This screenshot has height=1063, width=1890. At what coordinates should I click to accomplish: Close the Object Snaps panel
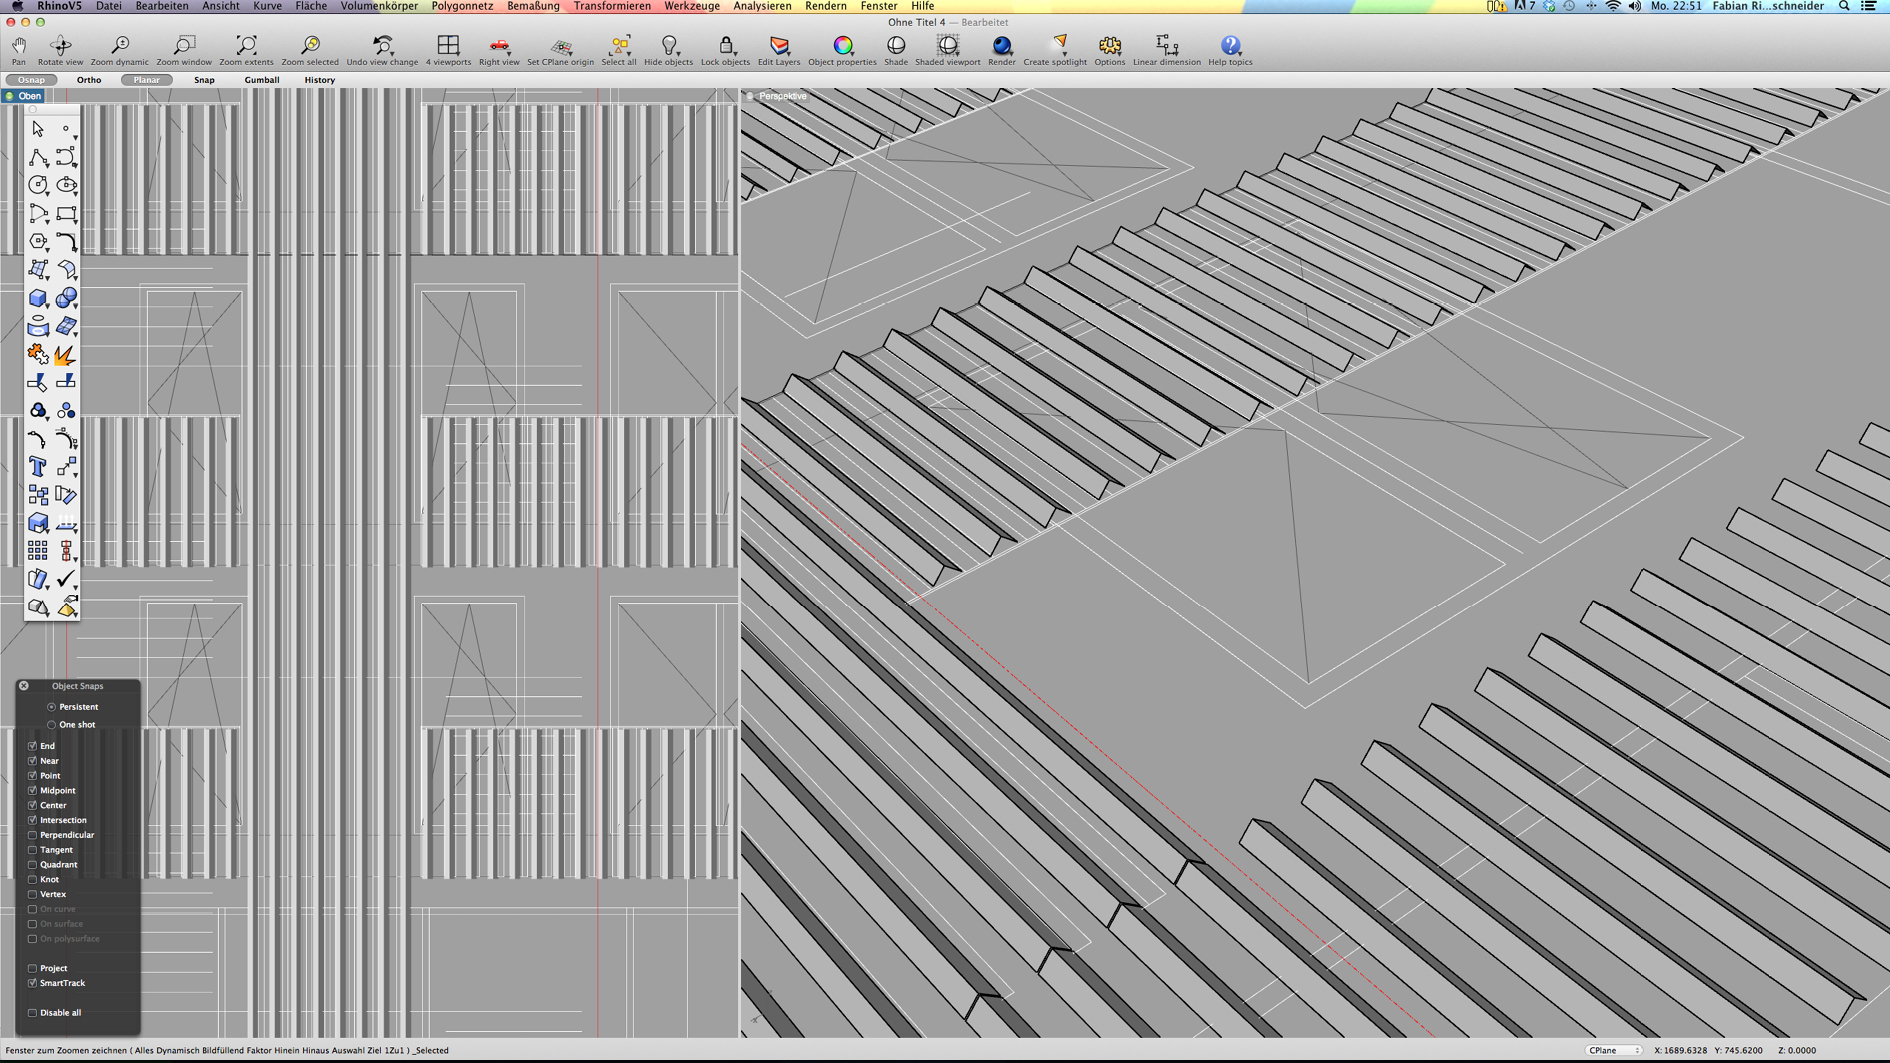point(24,686)
